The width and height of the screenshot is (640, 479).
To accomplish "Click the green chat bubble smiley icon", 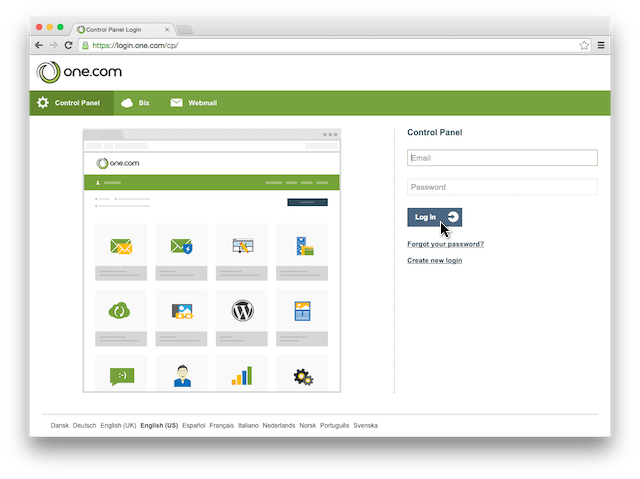I will point(122,376).
